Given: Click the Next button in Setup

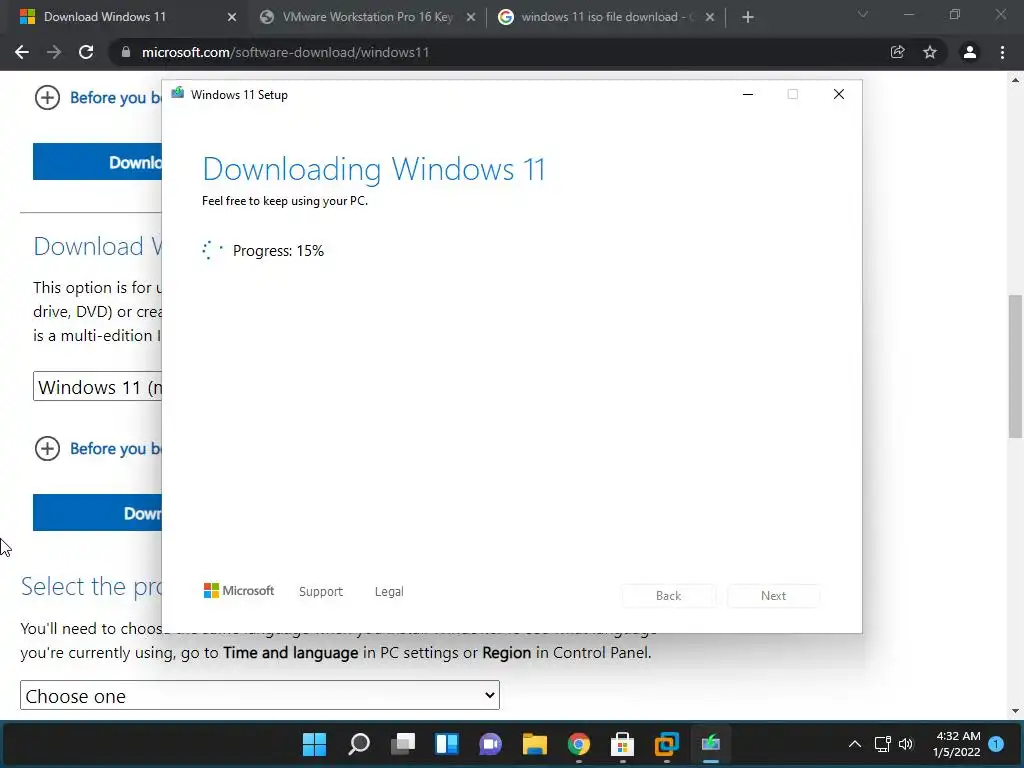Looking at the screenshot, I should point(773,596).
